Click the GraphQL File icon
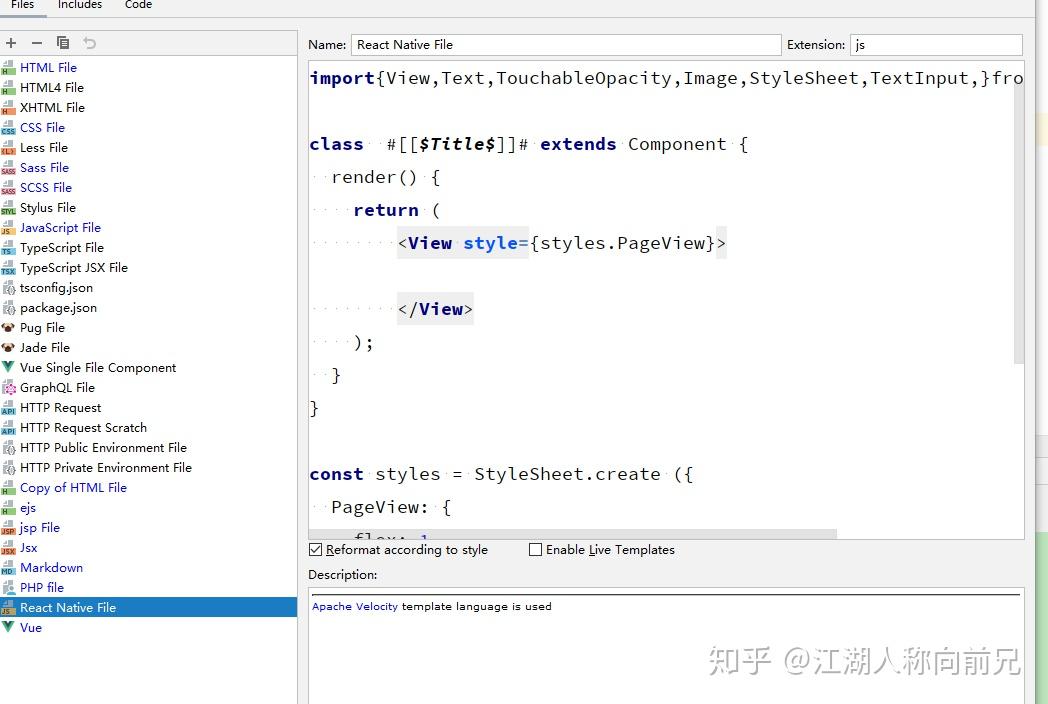This screenshot has height=704, width=1048. pos(8,388)
